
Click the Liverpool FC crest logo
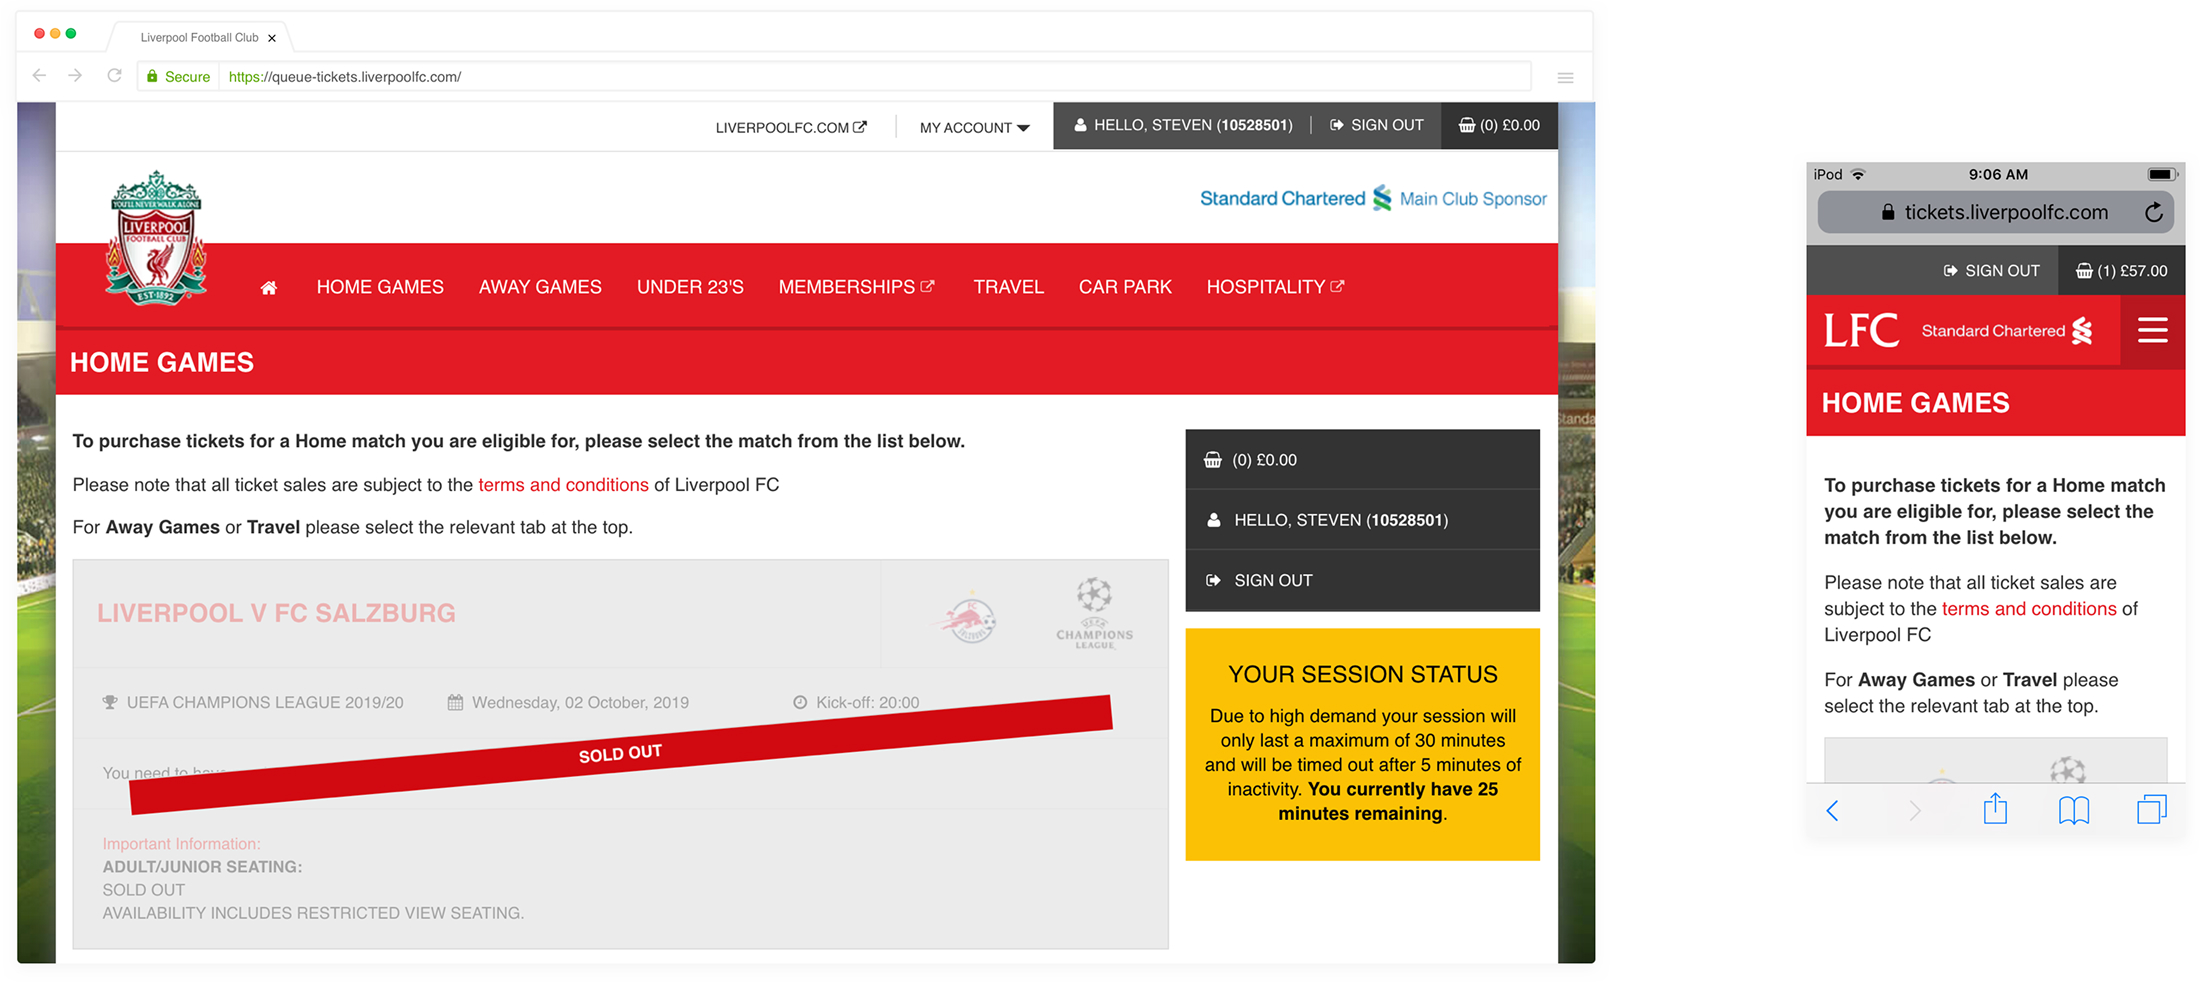click(156, 238)
